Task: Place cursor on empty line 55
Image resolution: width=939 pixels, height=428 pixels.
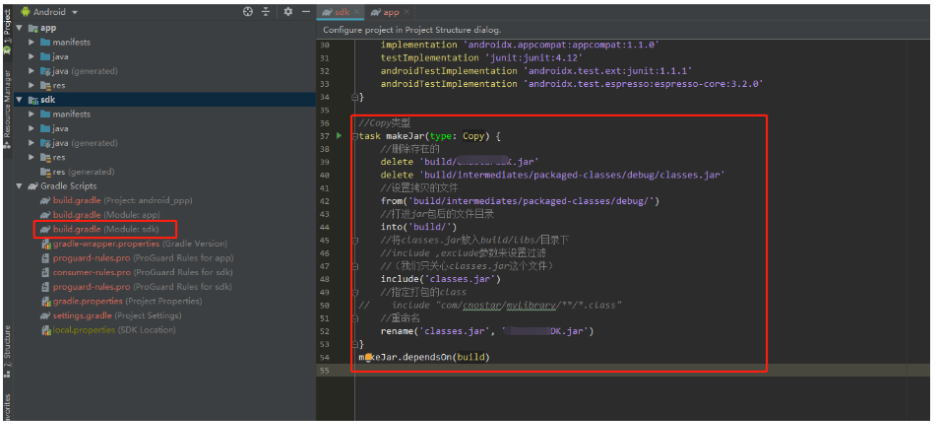Action: click(623, 371)
